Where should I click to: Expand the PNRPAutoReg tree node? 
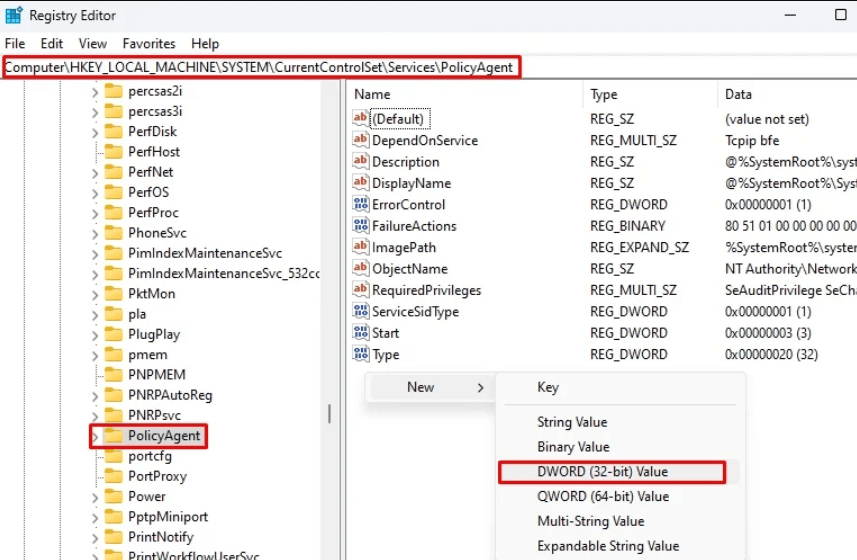point(95,396)
